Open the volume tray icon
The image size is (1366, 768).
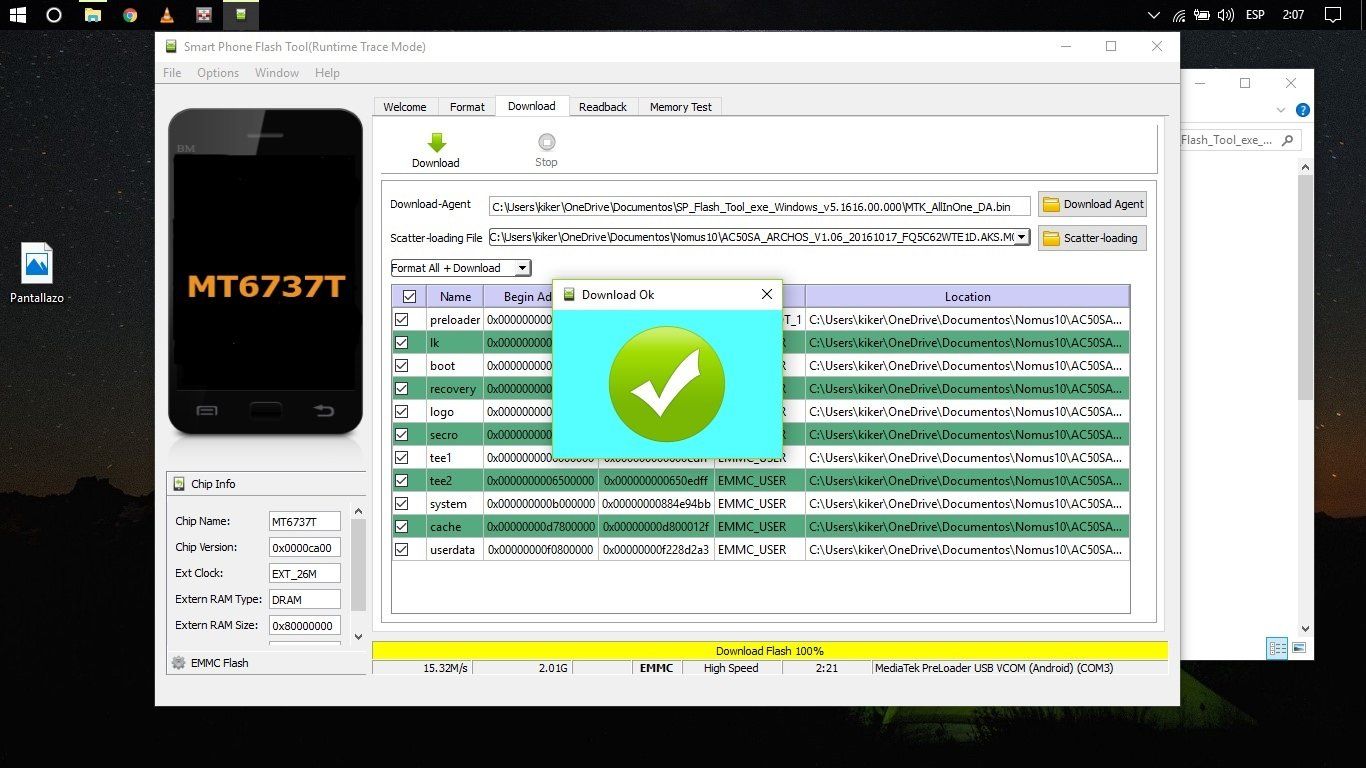pyautogui.click(x=1225, y=15)
